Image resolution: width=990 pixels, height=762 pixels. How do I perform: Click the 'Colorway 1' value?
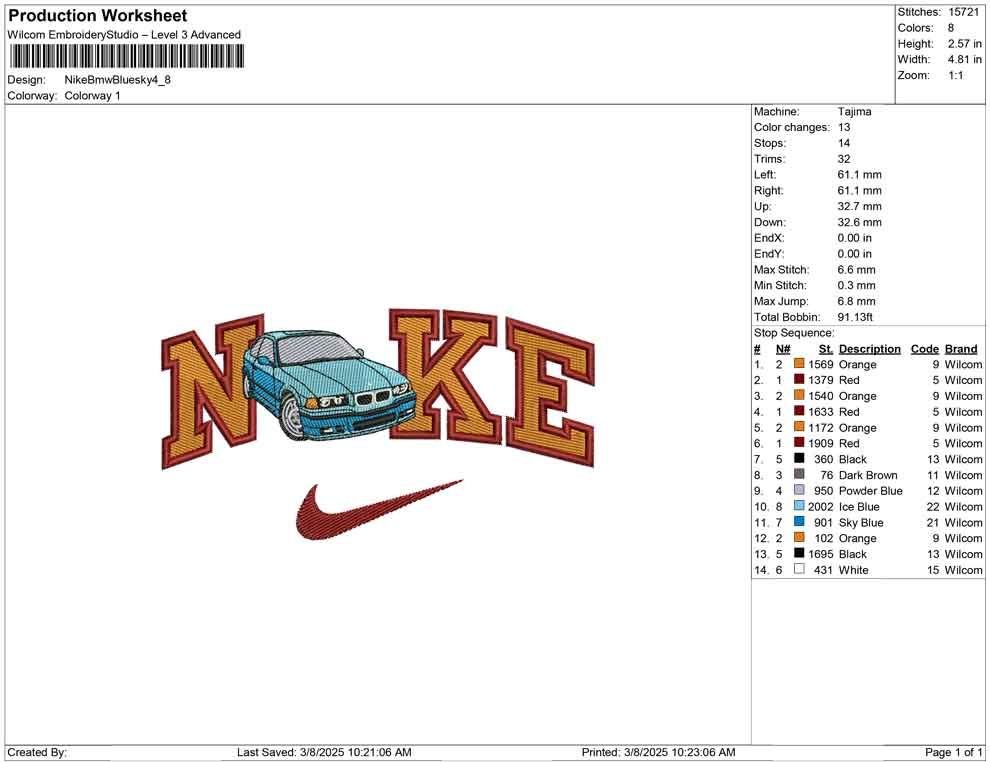pyautogui.click(x=92, y=96)
